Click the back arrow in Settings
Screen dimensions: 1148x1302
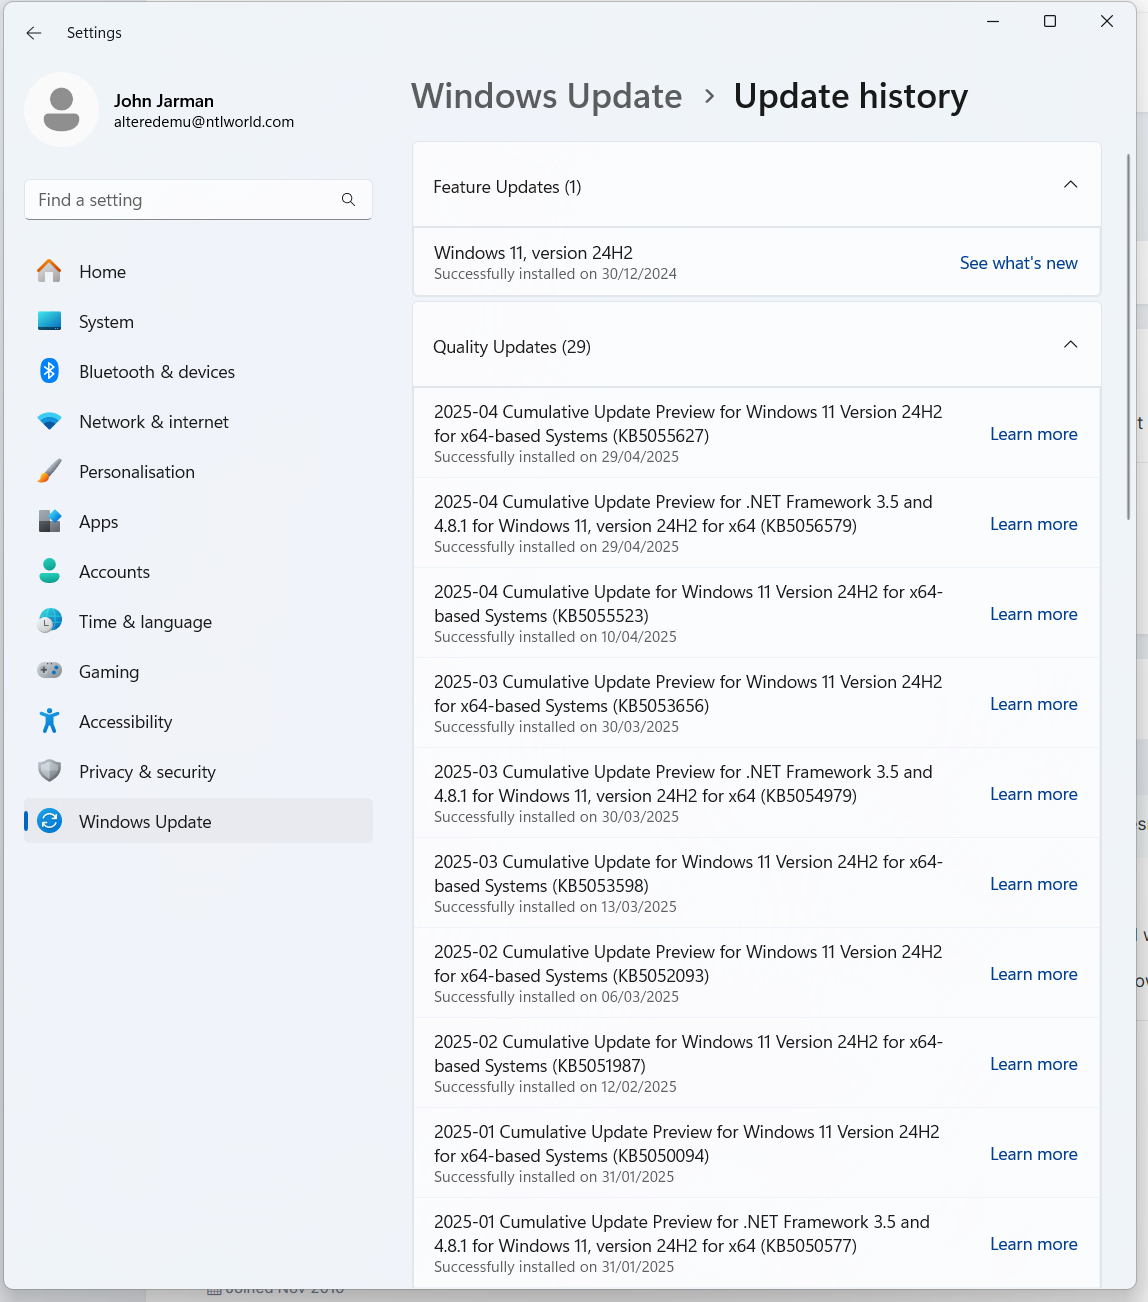[x=34, y=33]
